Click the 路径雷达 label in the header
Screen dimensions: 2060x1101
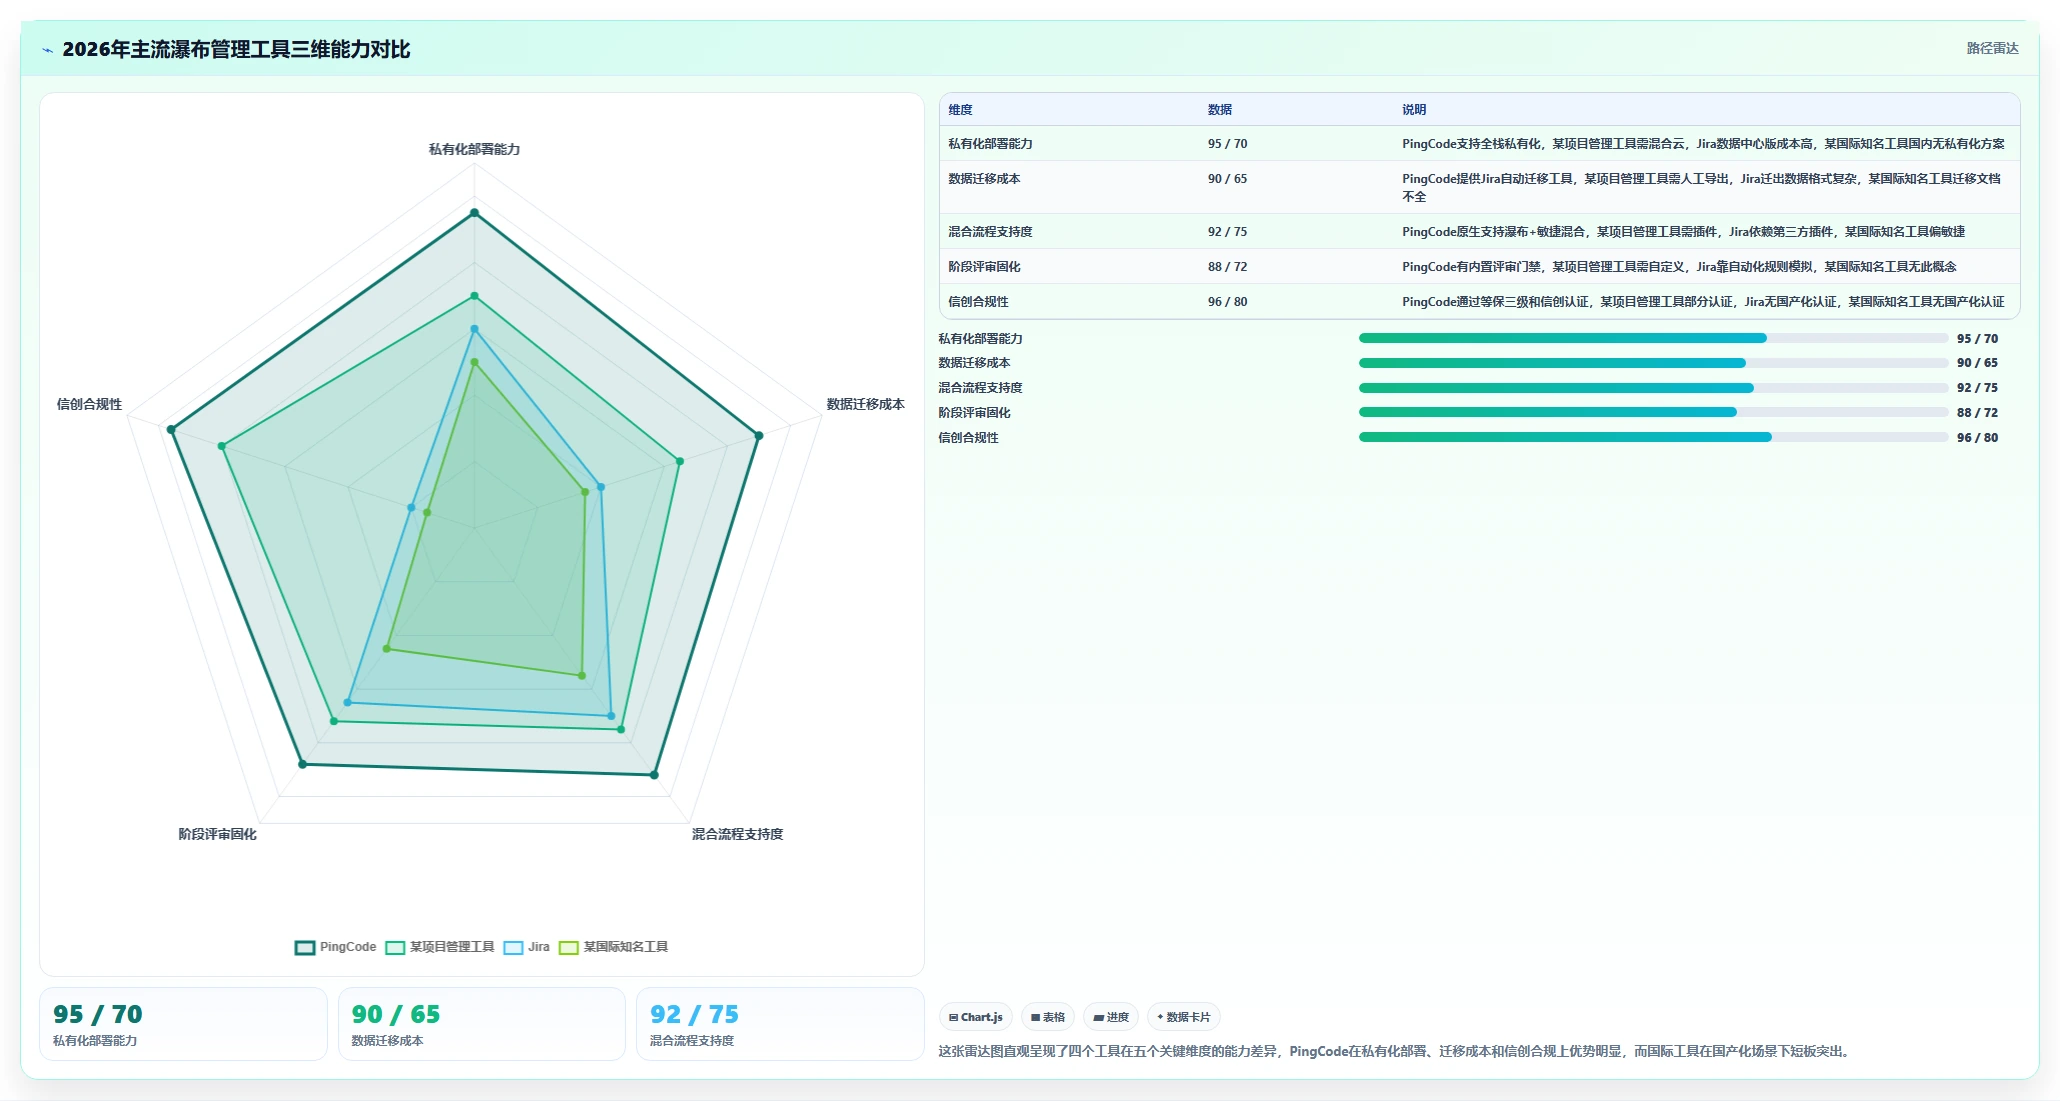click(1992, 48)
